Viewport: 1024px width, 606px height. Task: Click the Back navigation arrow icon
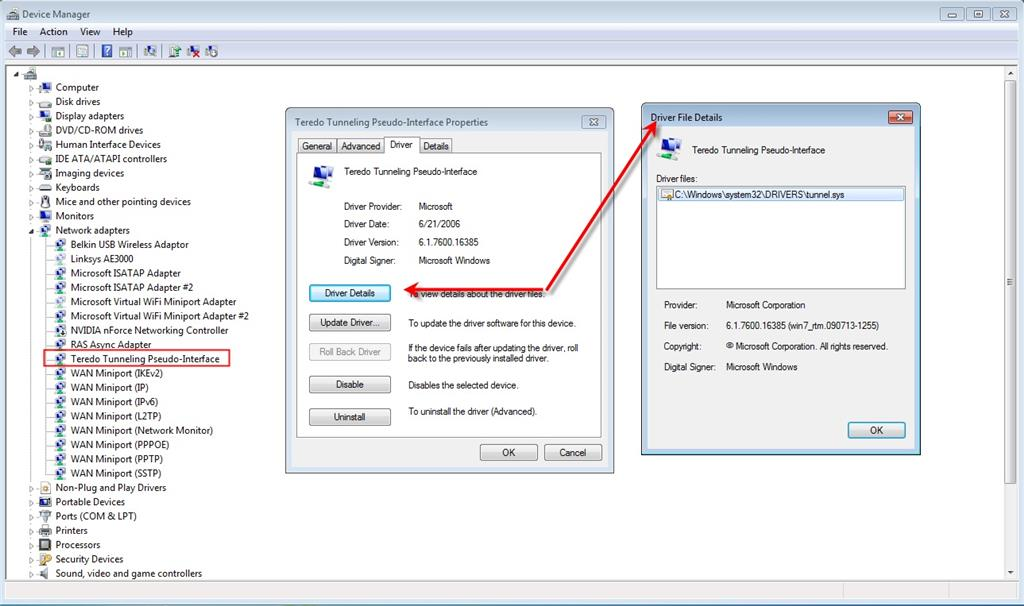[x=14, y=51]
